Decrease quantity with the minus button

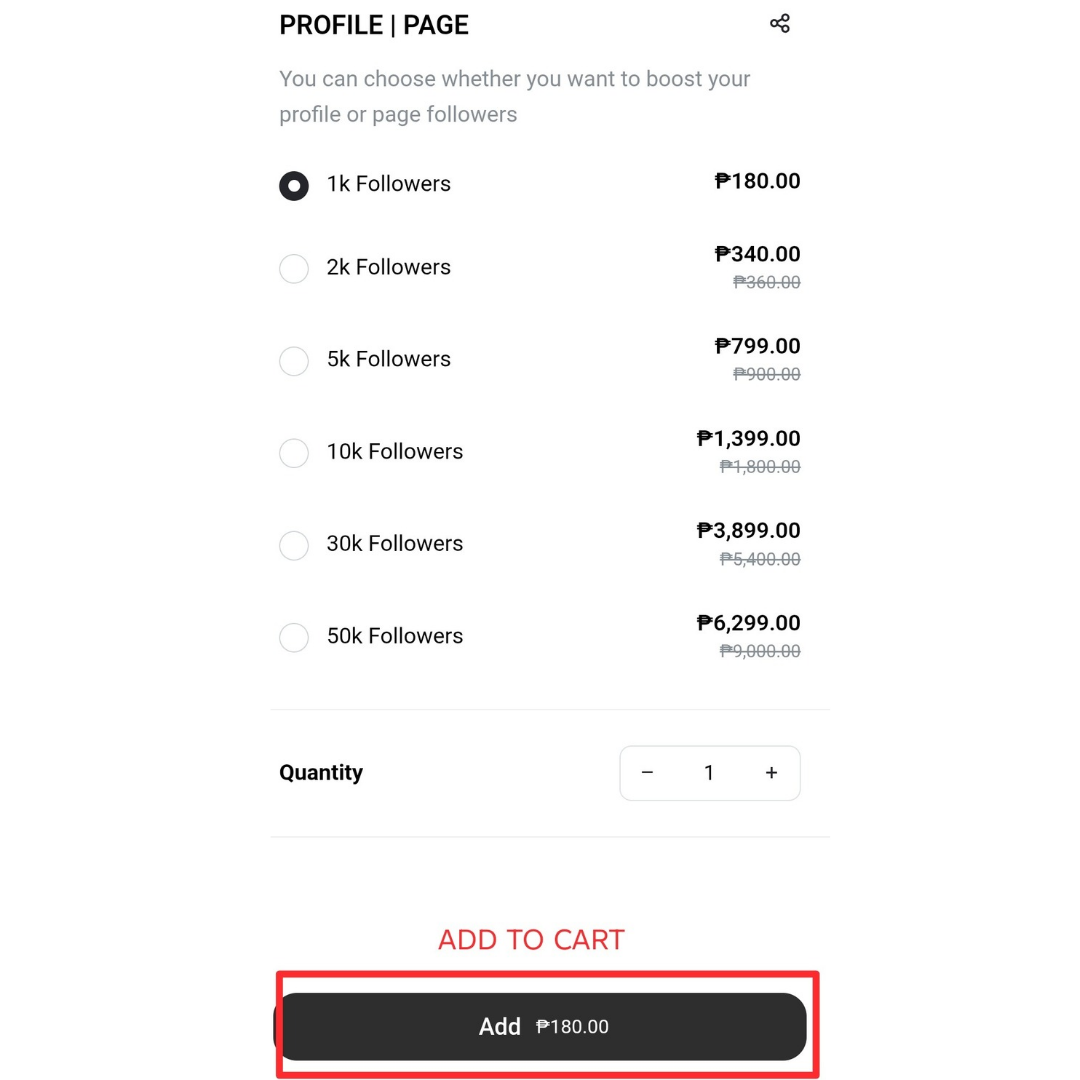click(647, 773)
